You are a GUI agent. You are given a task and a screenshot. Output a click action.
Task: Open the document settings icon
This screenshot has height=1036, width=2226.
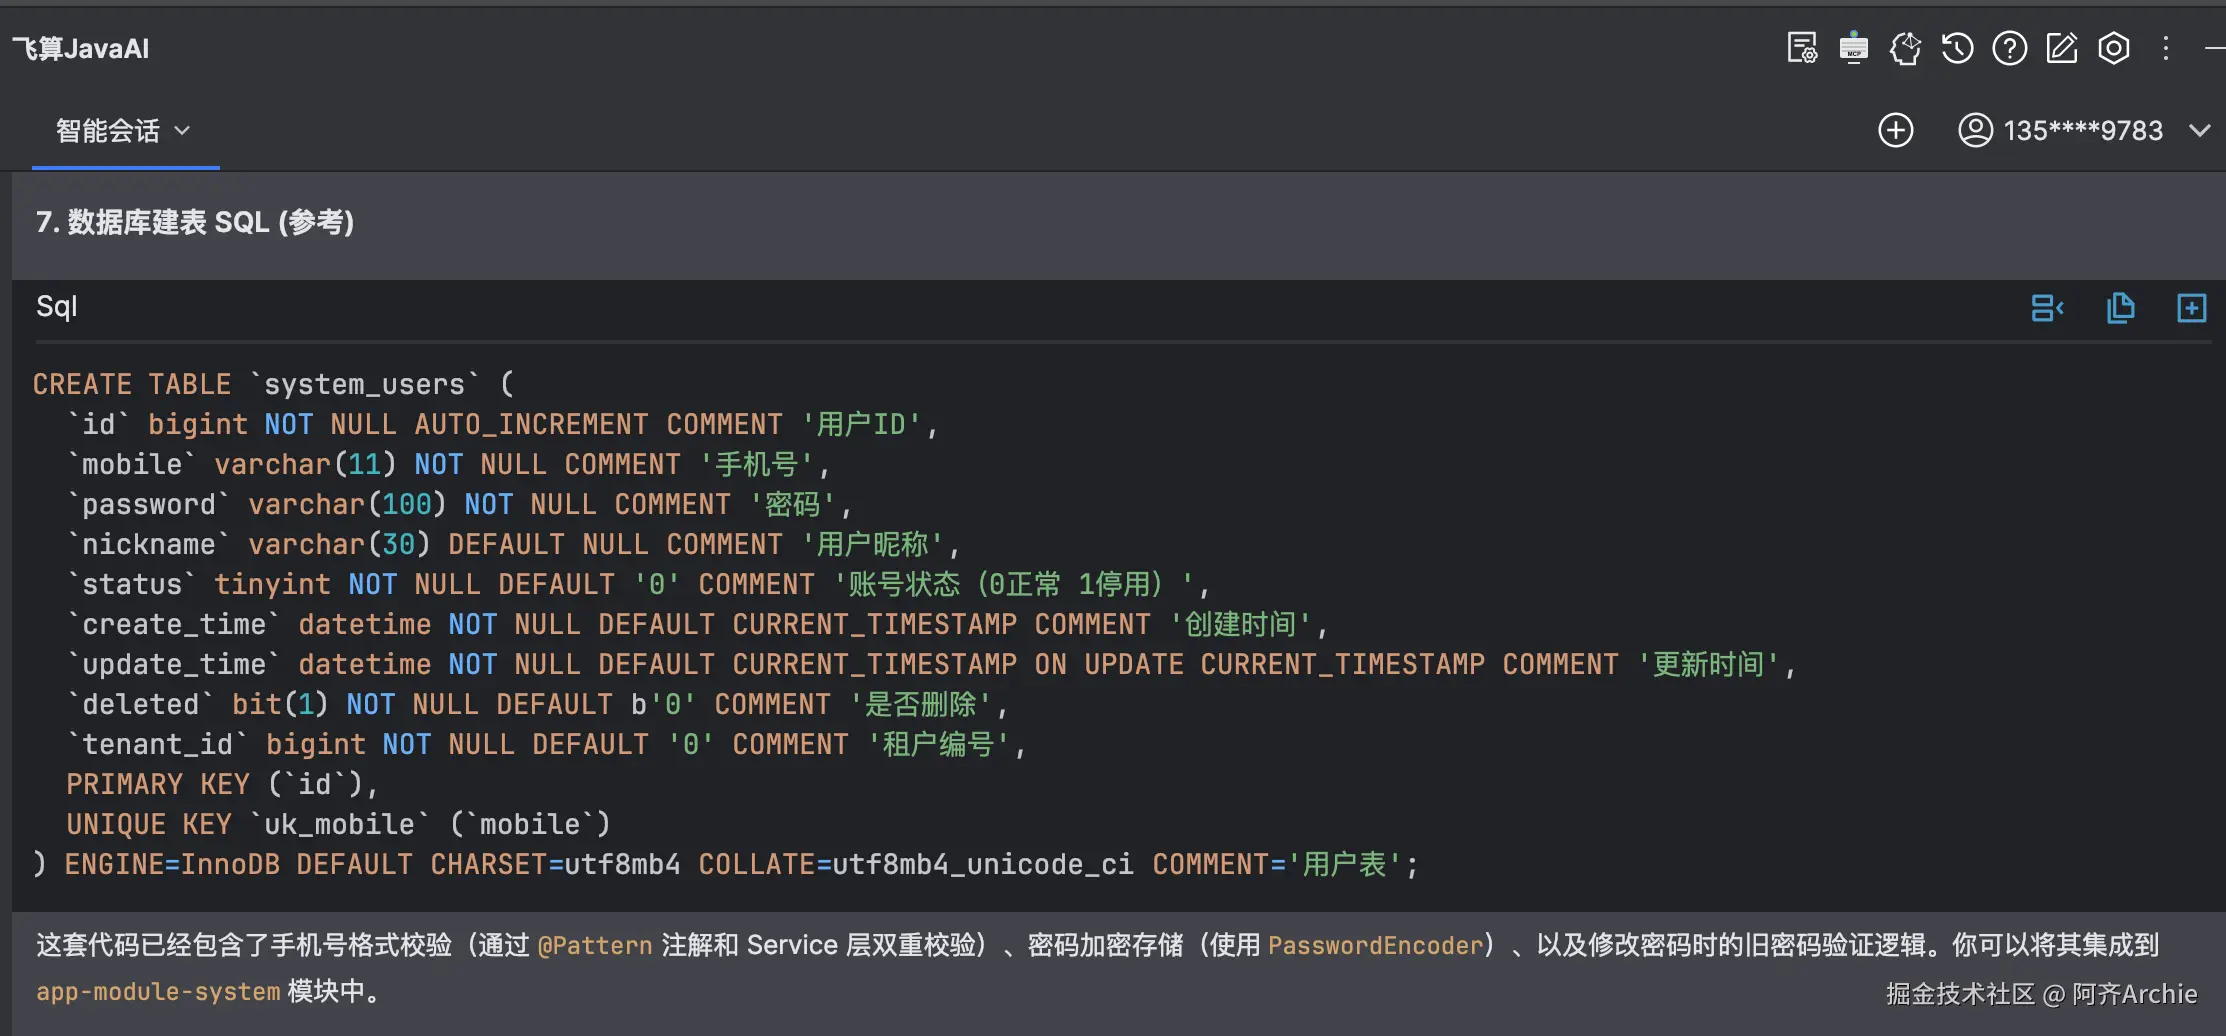click(1802, 48)
